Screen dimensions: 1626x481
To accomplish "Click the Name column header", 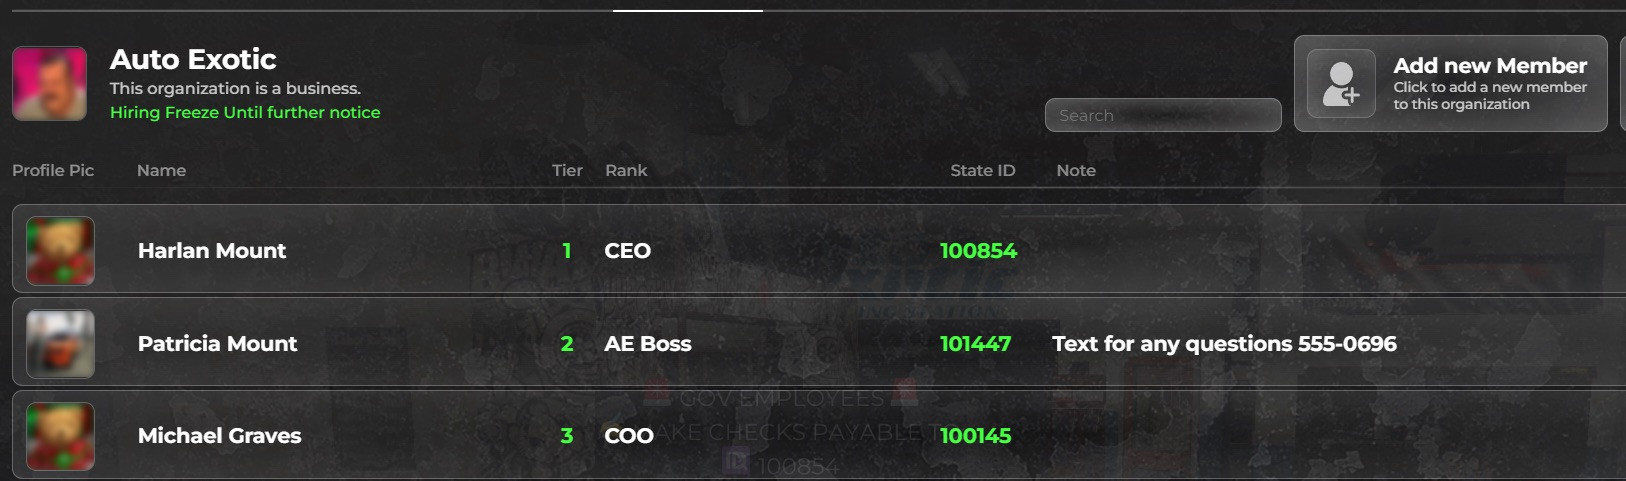I will (161, 170).
